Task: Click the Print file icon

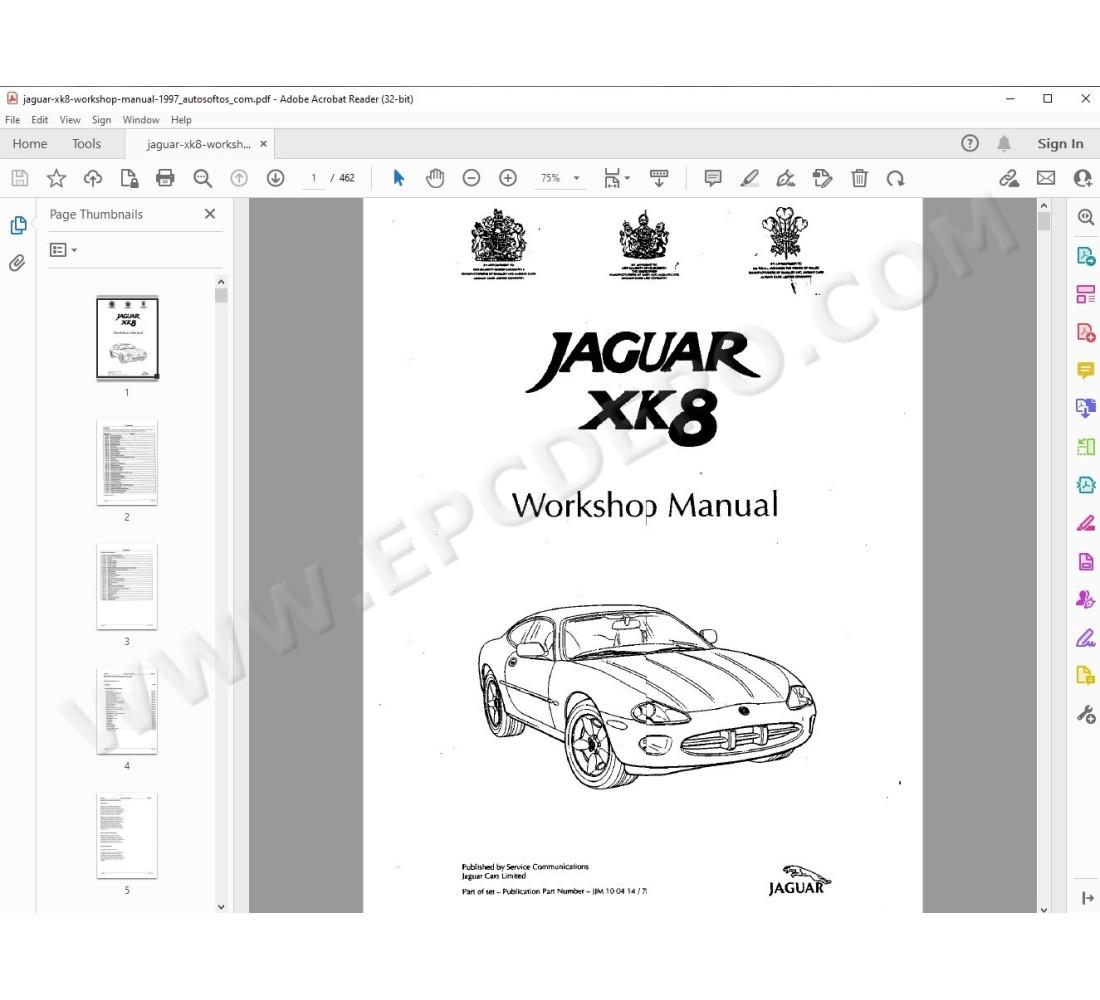Action: 165,178
